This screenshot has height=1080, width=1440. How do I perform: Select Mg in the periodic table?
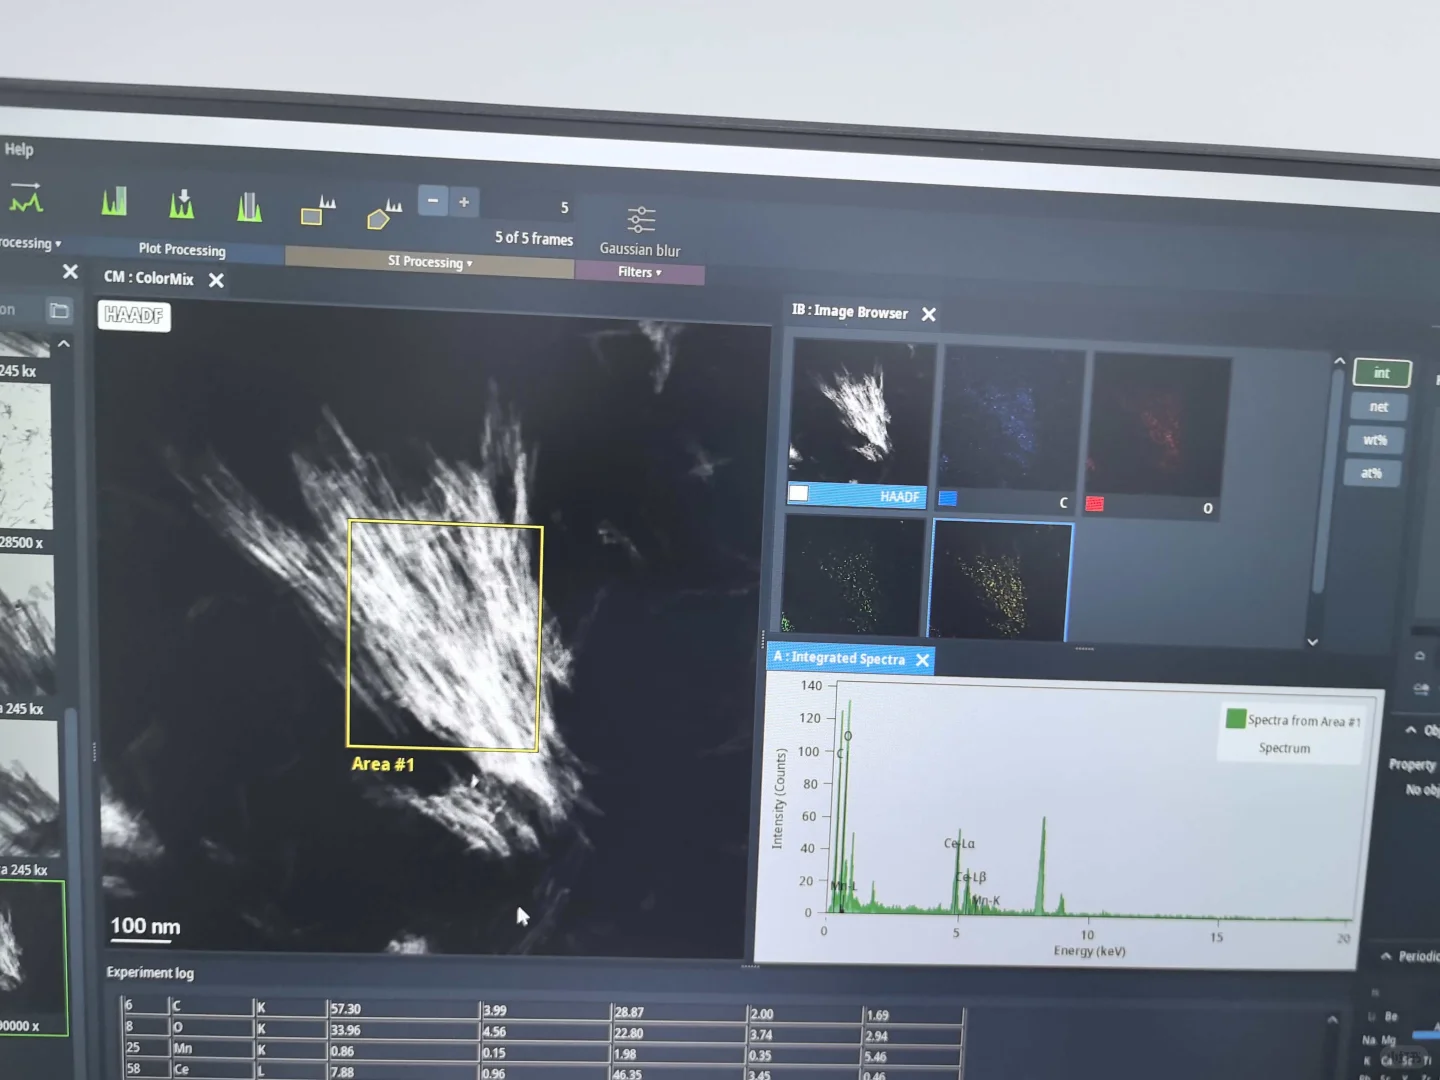point(1389,1040)
